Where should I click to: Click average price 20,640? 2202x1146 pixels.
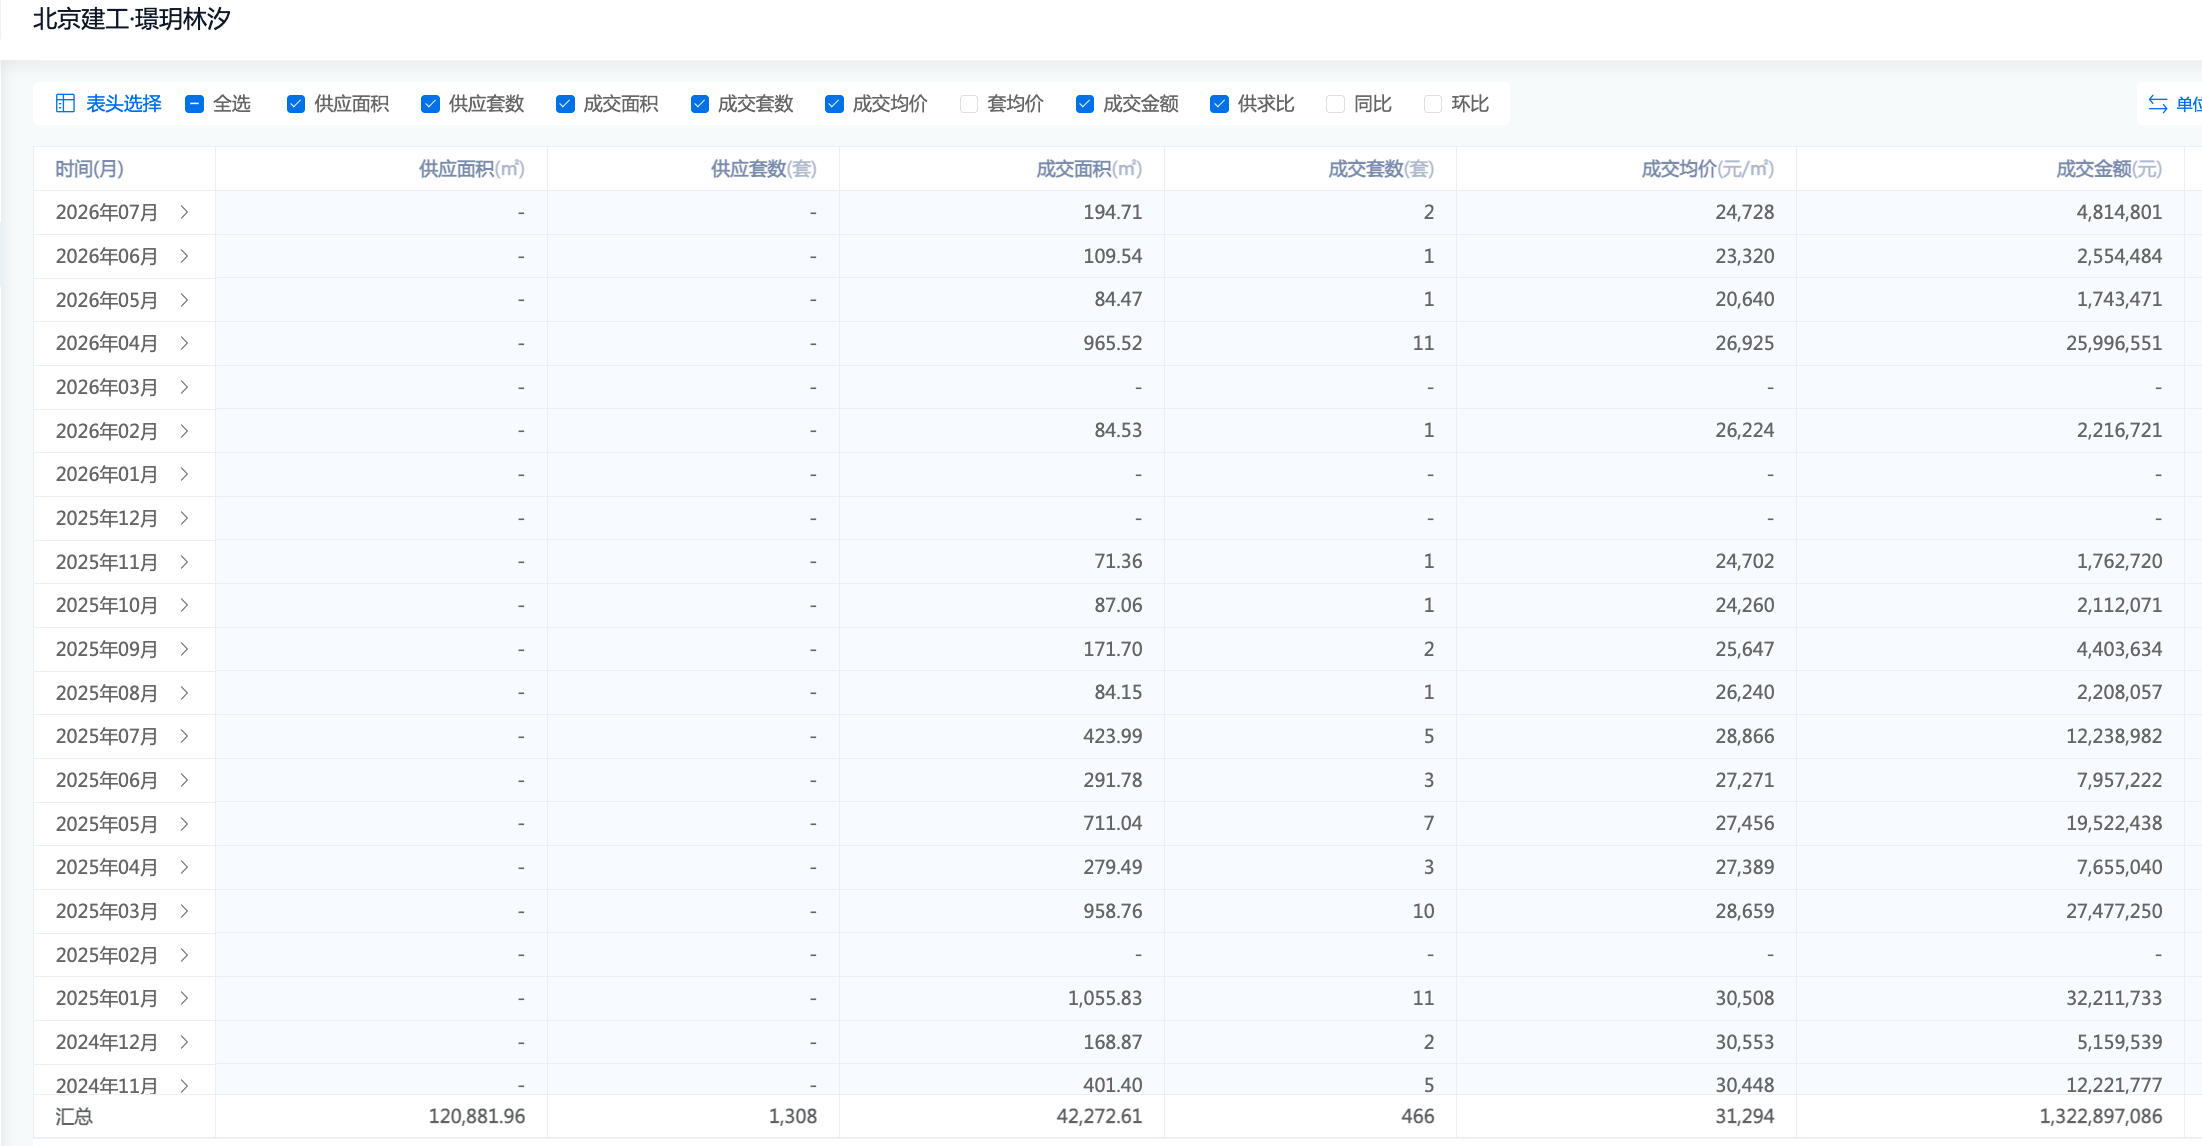point(1745,299)
